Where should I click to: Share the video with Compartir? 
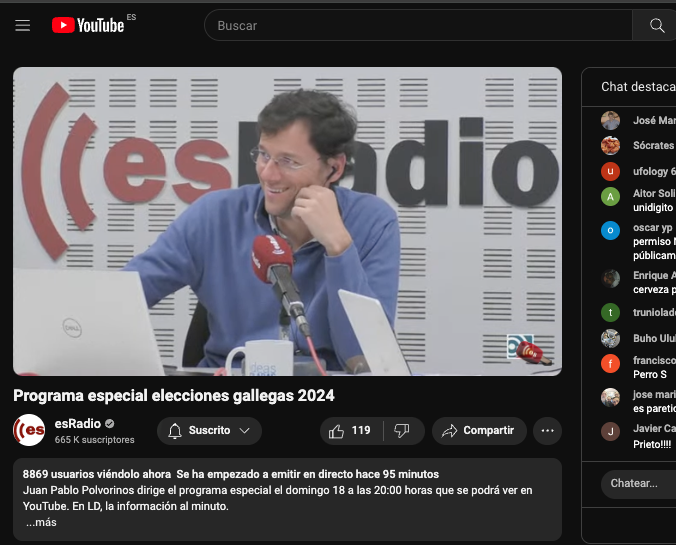pyautogui.click(x=478, y=431)
